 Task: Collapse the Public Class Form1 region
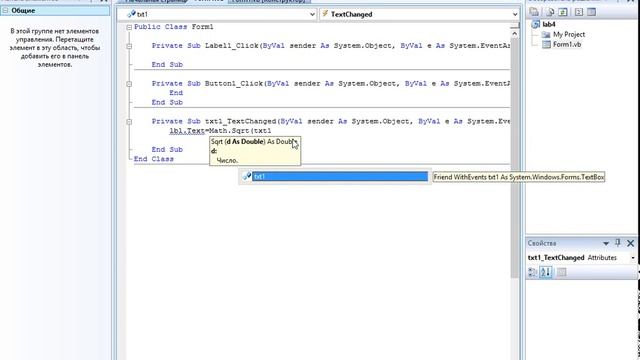coord(129,27)
